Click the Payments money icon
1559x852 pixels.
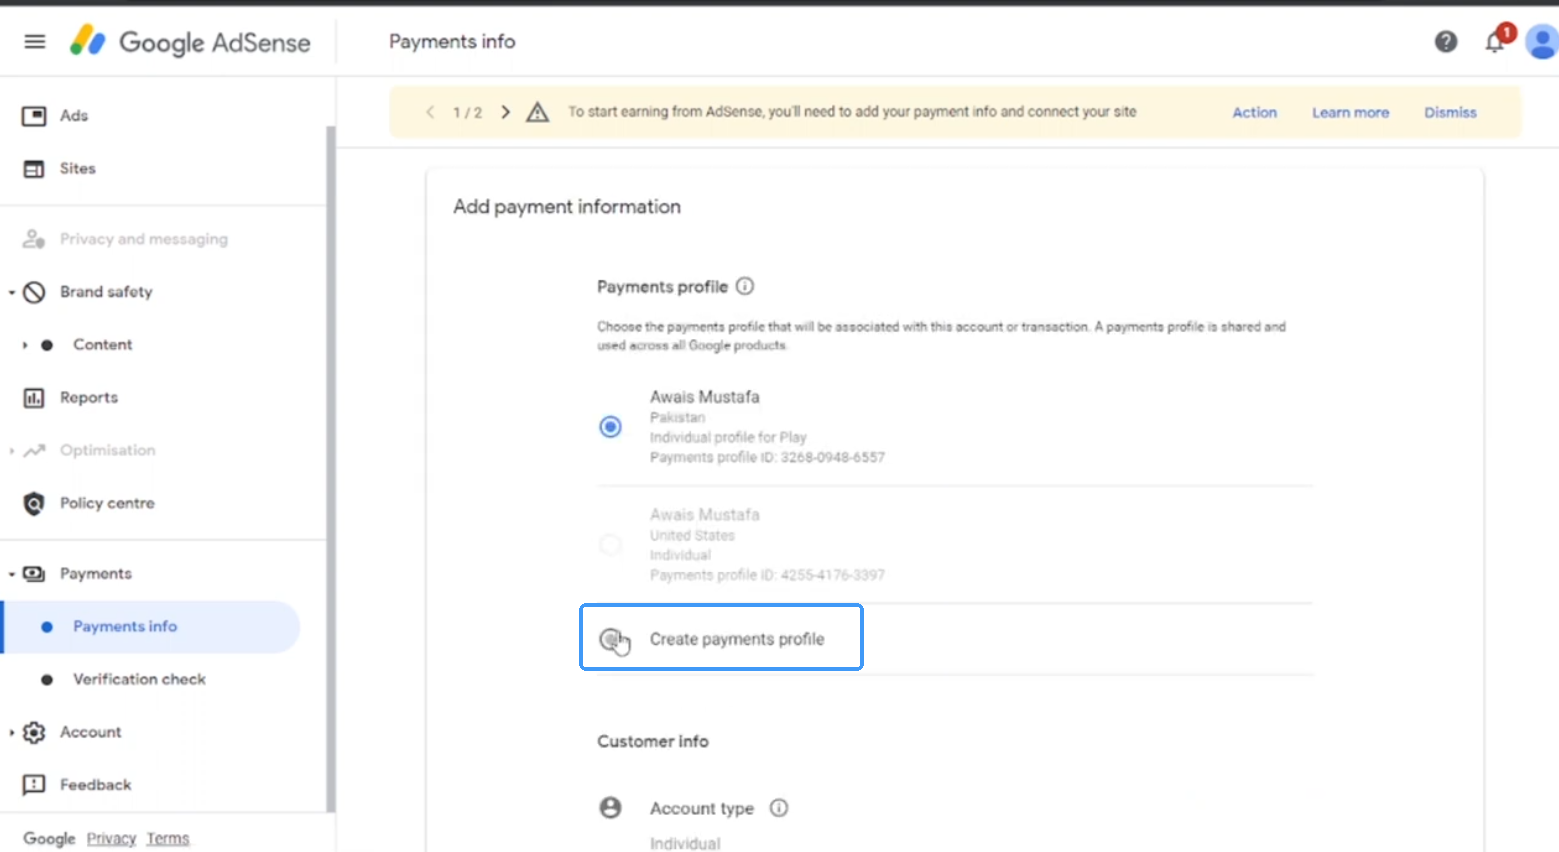click(x=34, y=574)
